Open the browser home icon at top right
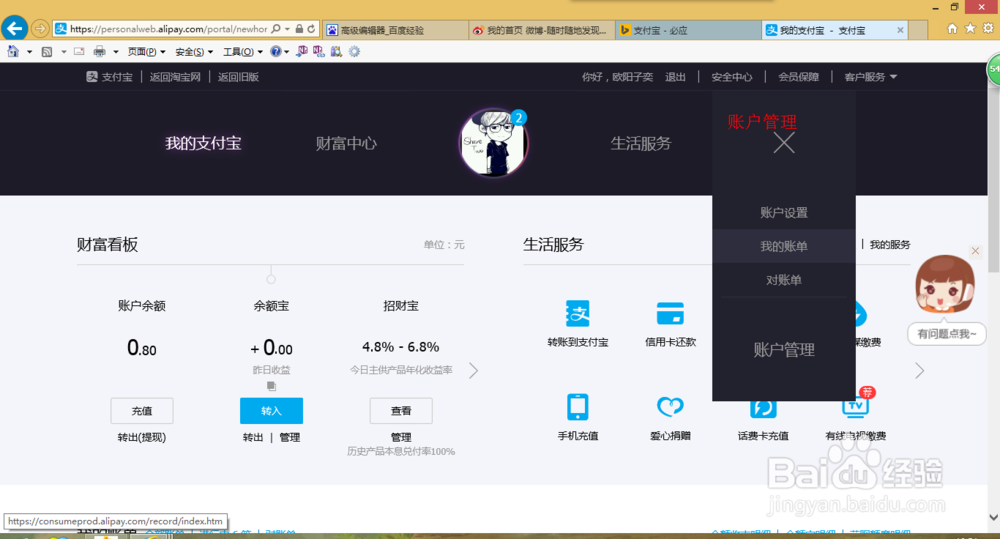The width and height of the screenshot is (1000, 539). coord(952,29)
